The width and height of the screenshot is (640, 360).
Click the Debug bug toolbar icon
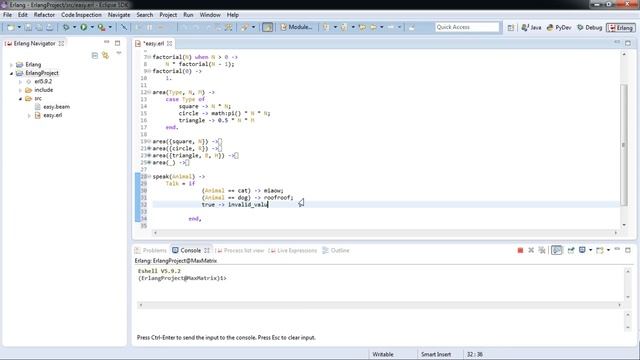click(x=66, y=27)
